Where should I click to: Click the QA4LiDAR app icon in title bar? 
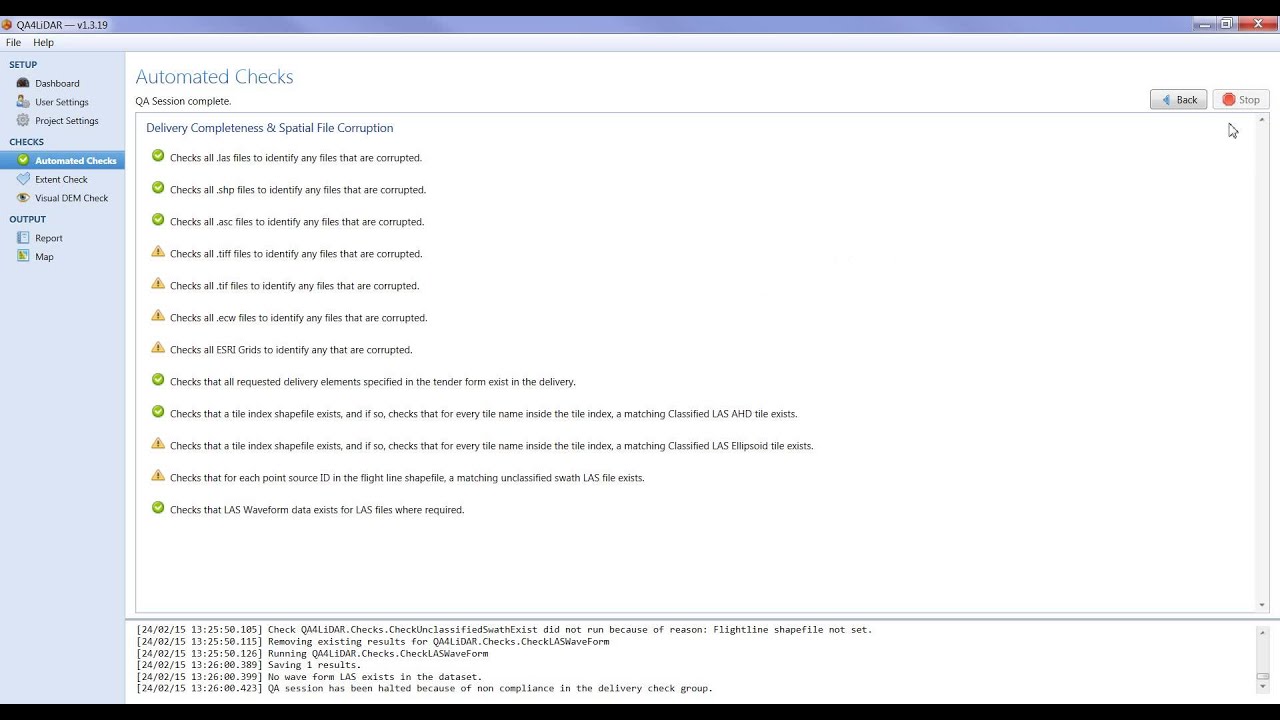(x=8, y=25)
